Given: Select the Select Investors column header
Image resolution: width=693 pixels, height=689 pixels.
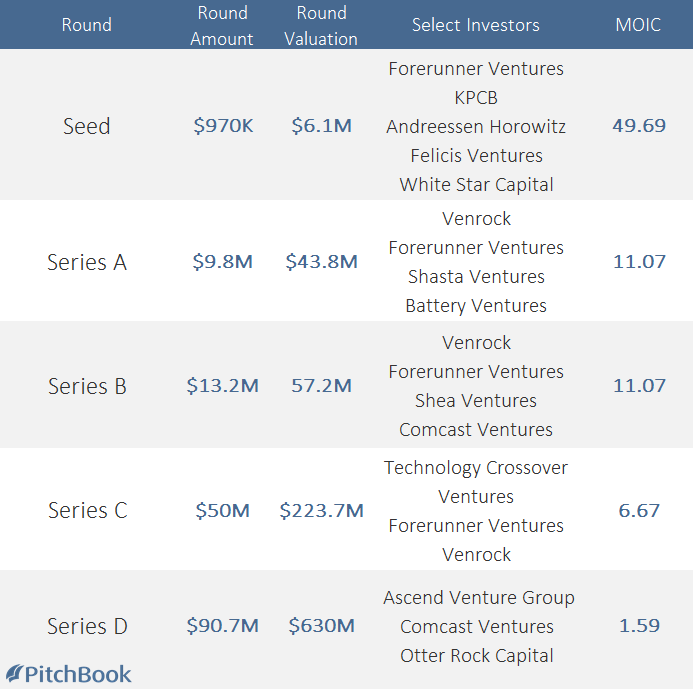Looking at the screenshot, I should tap(476, 25).
